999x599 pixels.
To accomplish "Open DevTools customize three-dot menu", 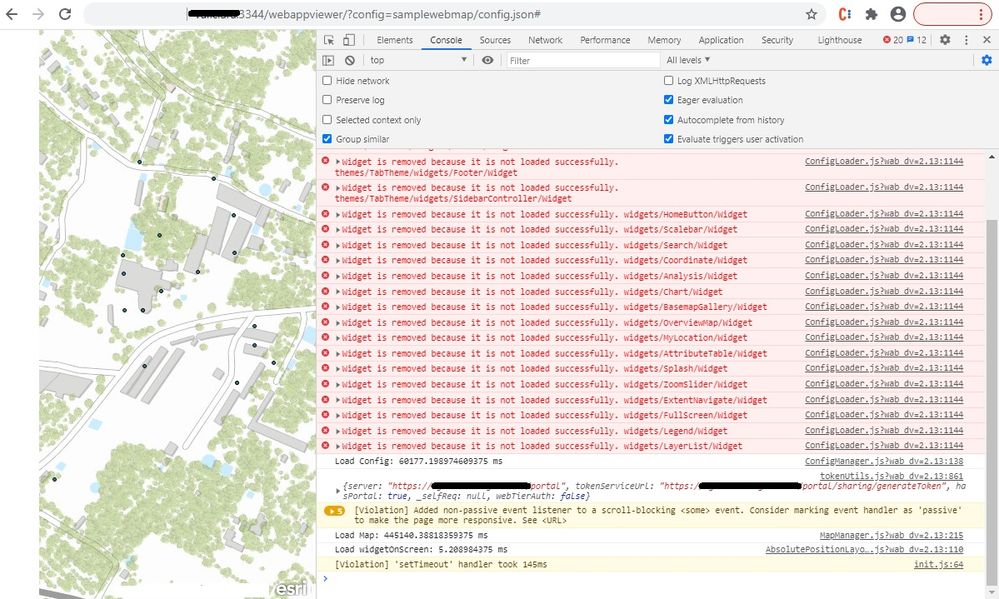I will tap(966, 40).
